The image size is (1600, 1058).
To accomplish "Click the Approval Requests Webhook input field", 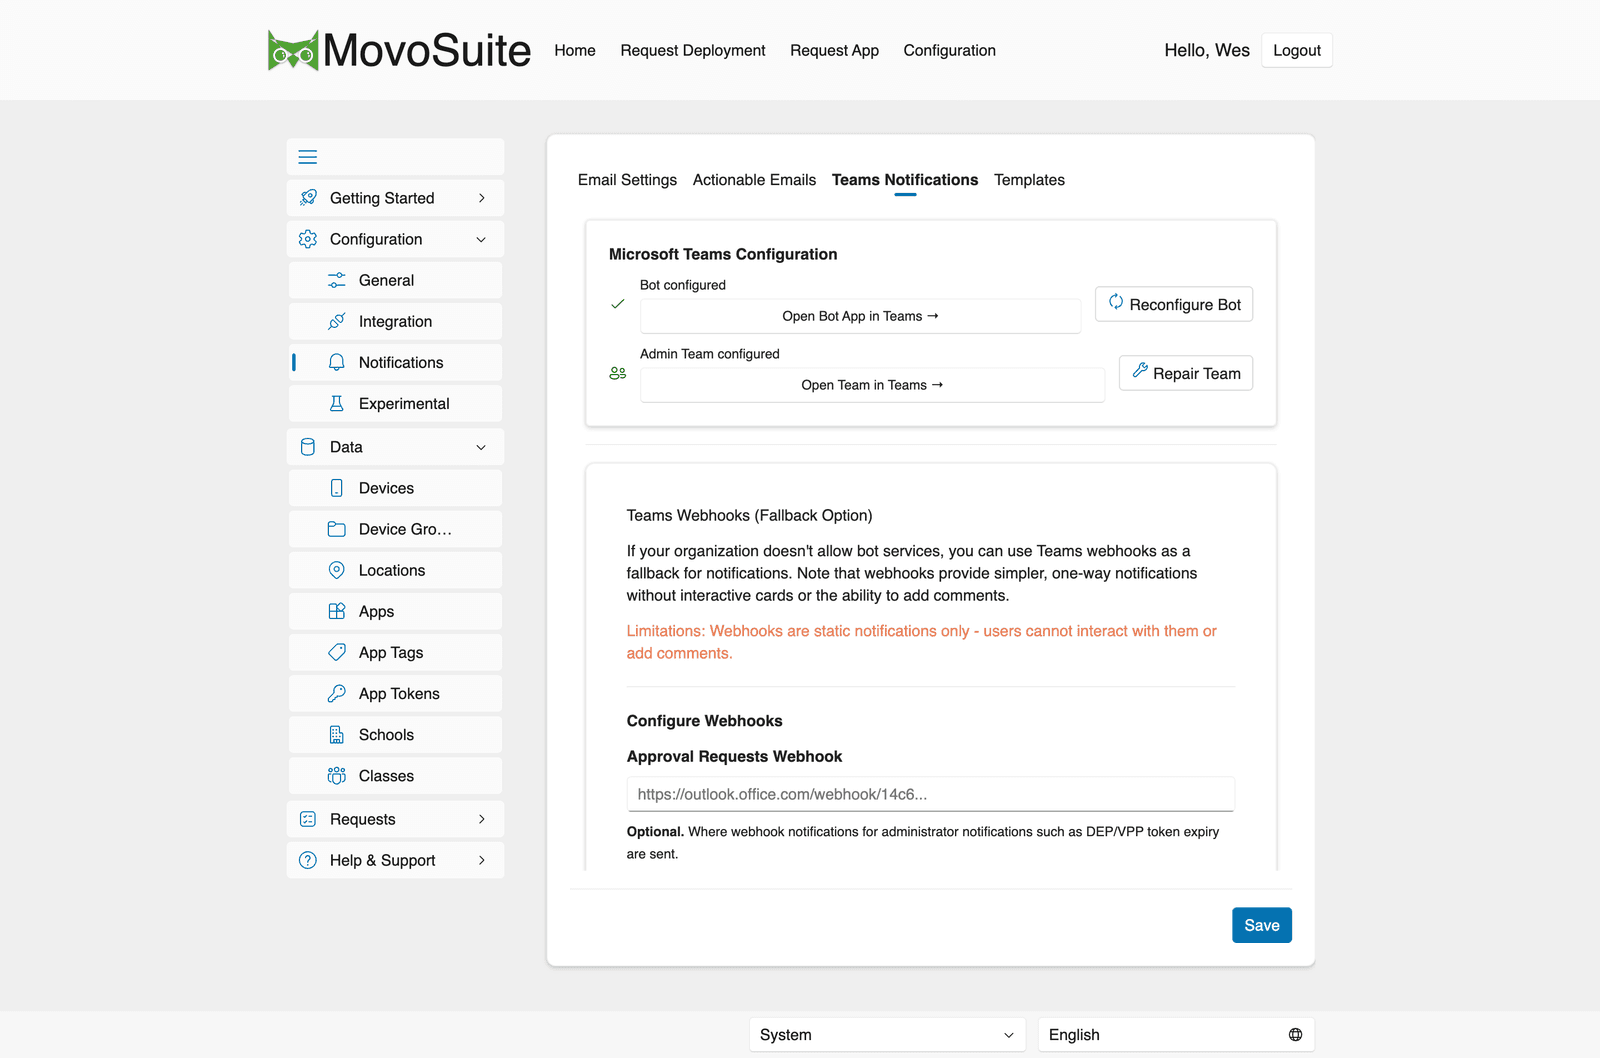I will (x=931, y=794).
